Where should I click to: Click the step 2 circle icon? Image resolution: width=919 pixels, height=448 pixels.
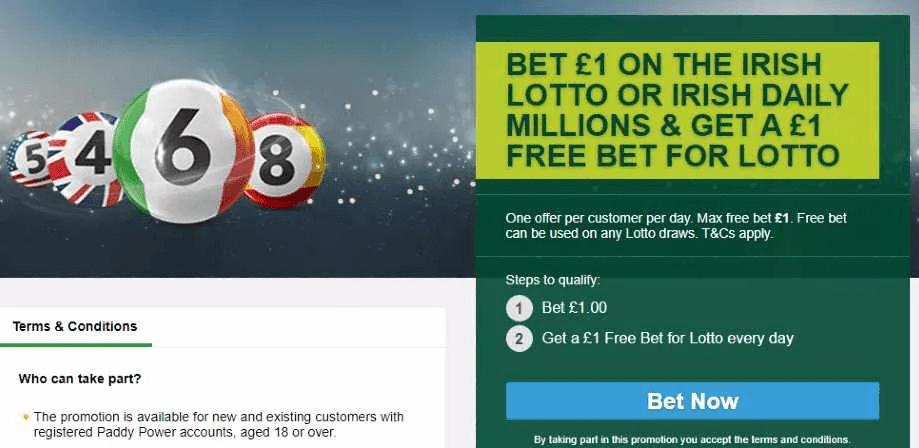click(519, 338)
